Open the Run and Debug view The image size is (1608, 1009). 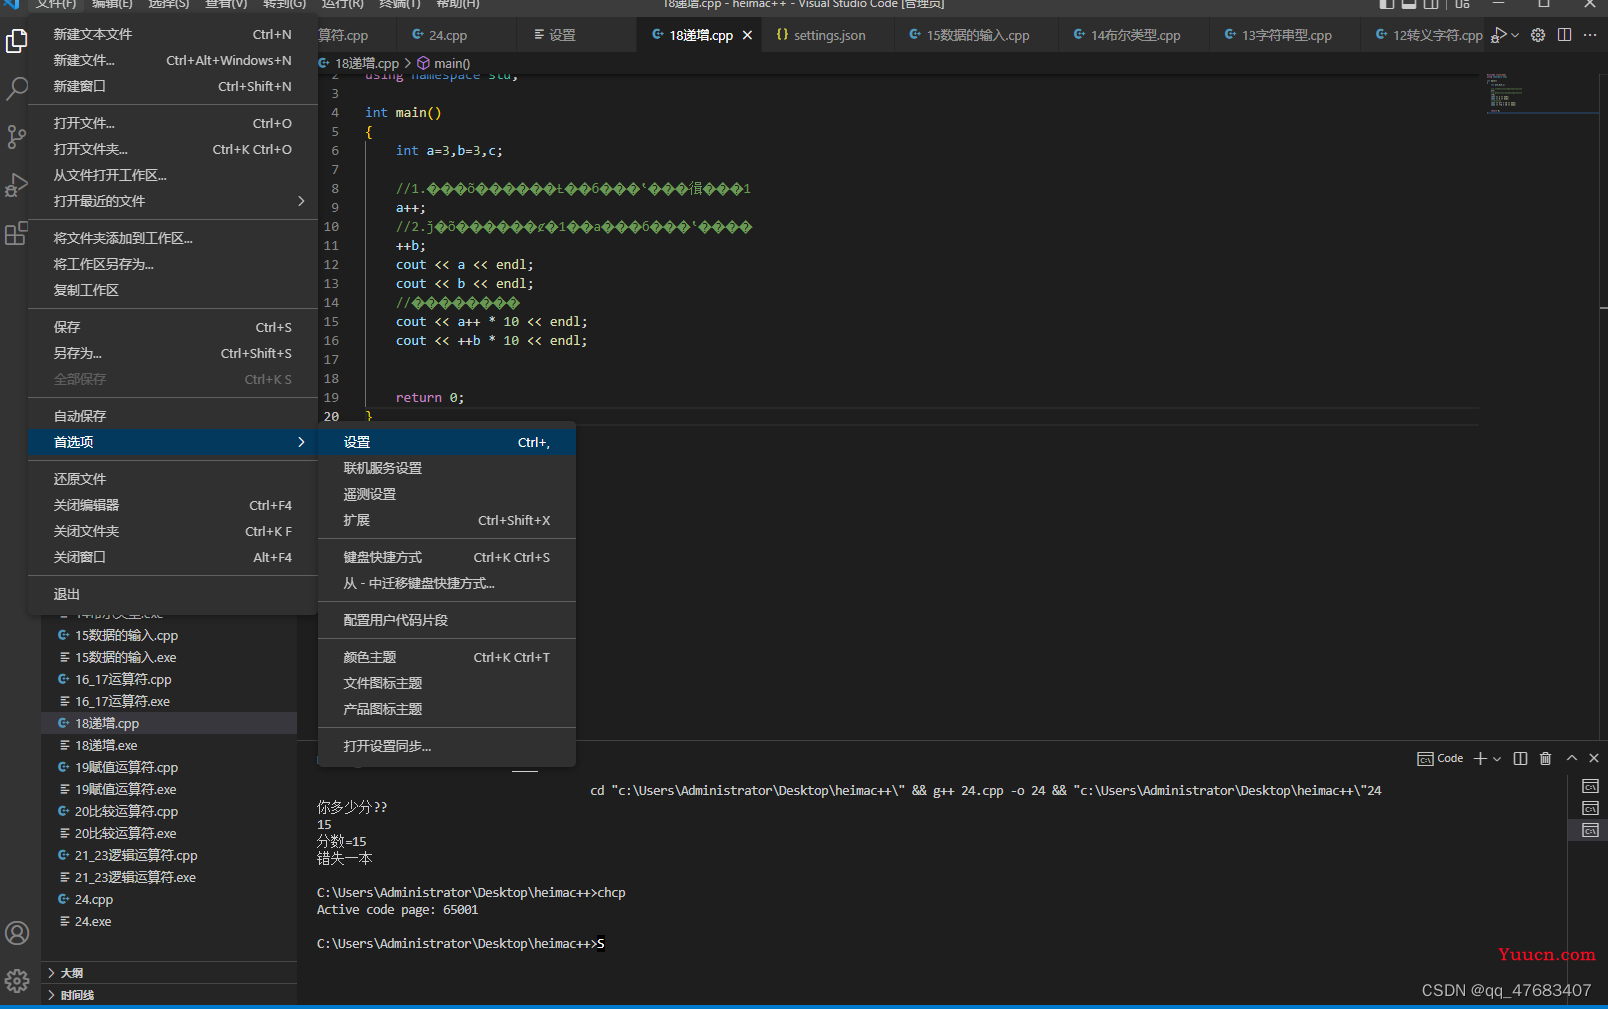[x=17, y=185]
